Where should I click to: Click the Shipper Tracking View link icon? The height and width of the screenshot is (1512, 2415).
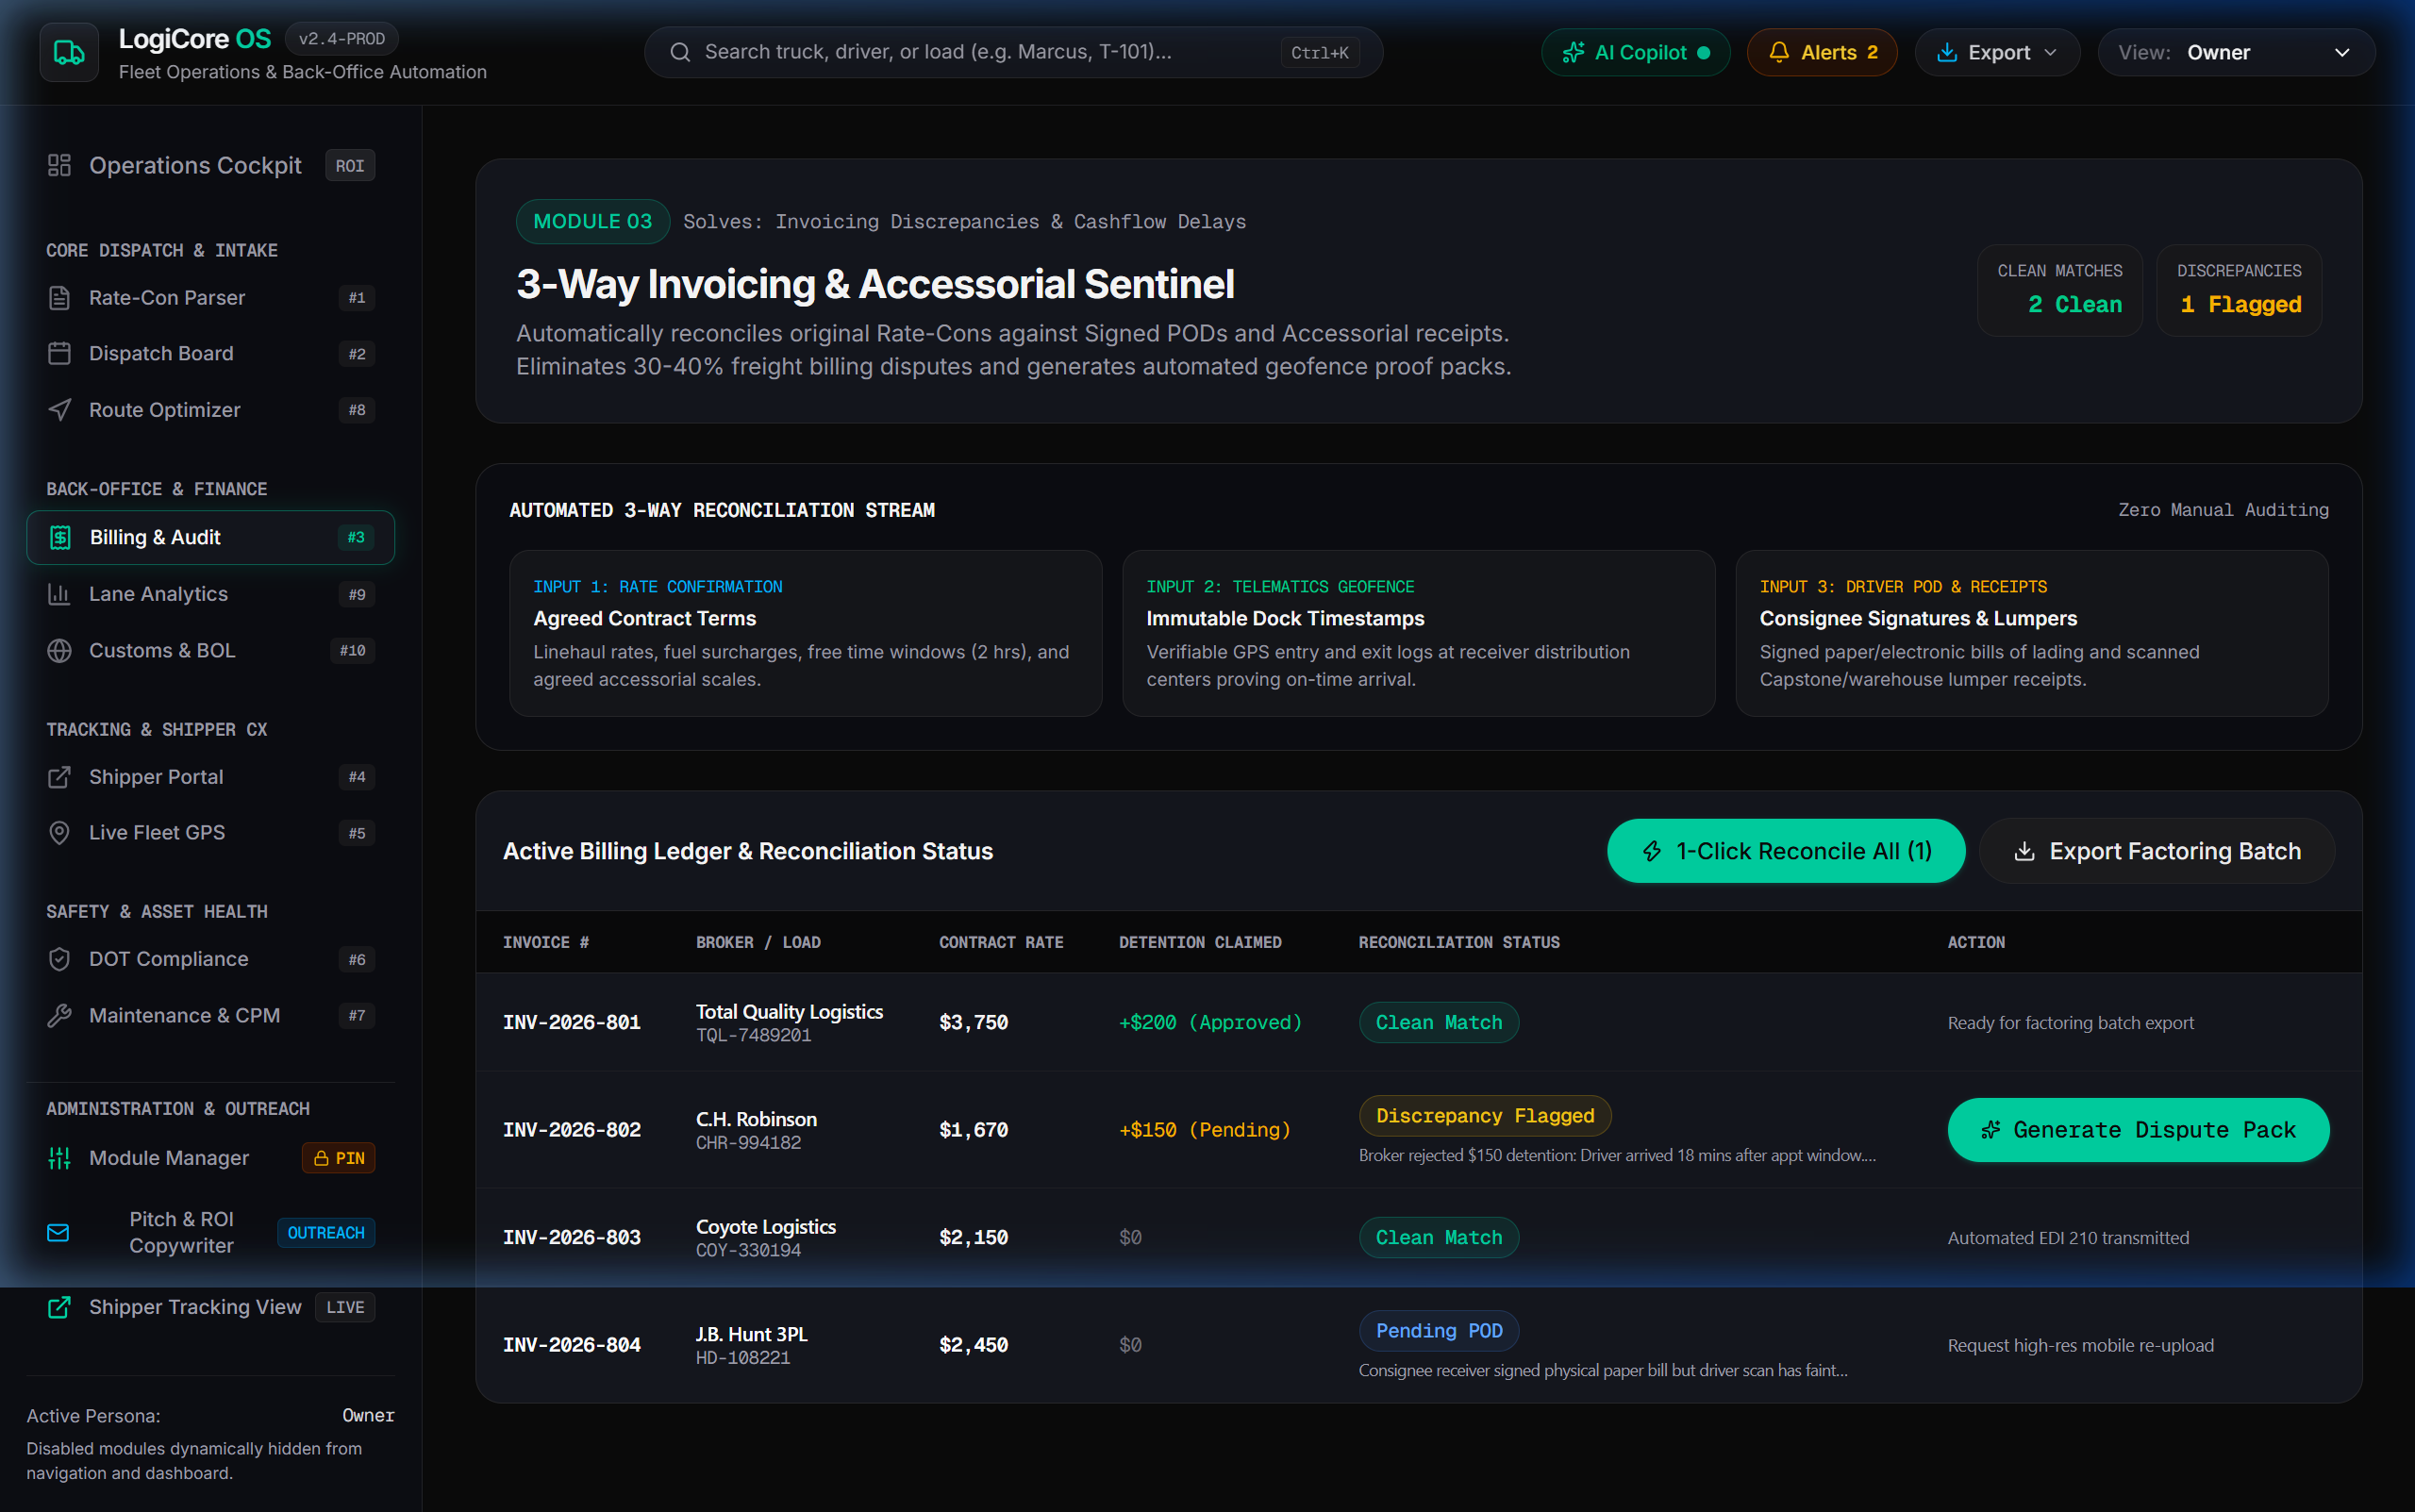click(59, 1307)
